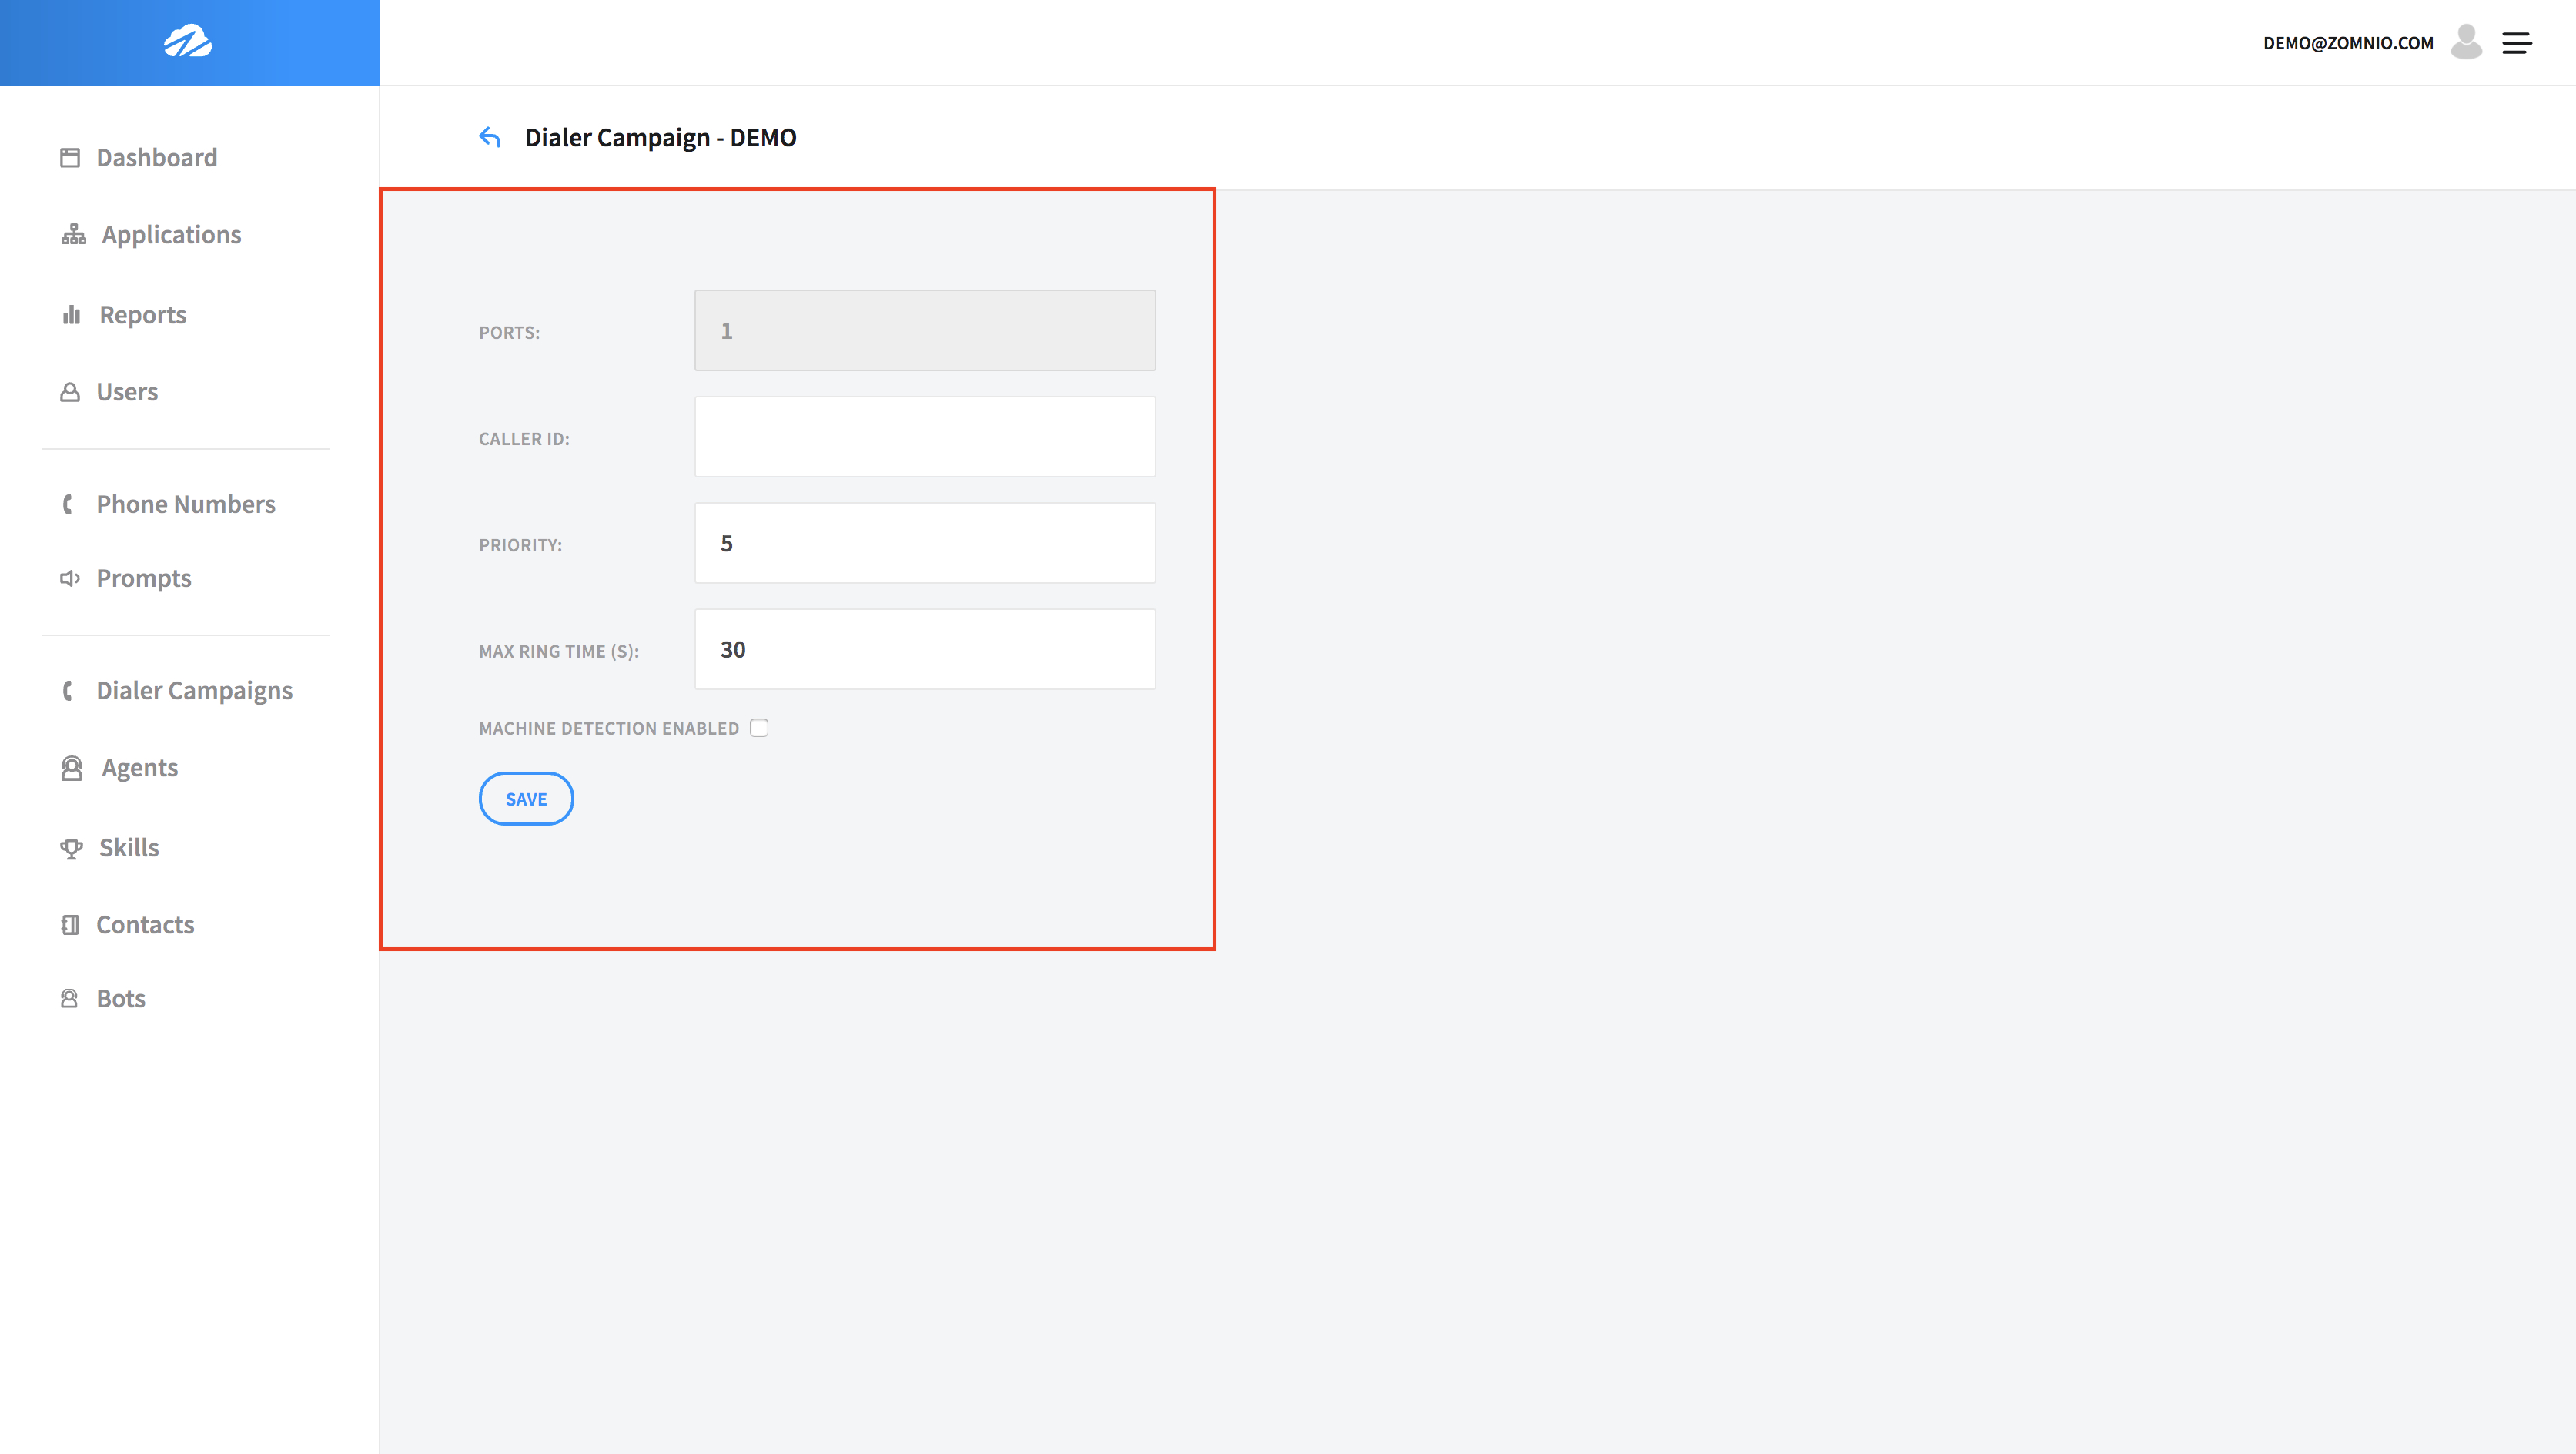The image size is (2576, 1454).
Task: Edit the Priority value field
Action: (x=924, y=543)
